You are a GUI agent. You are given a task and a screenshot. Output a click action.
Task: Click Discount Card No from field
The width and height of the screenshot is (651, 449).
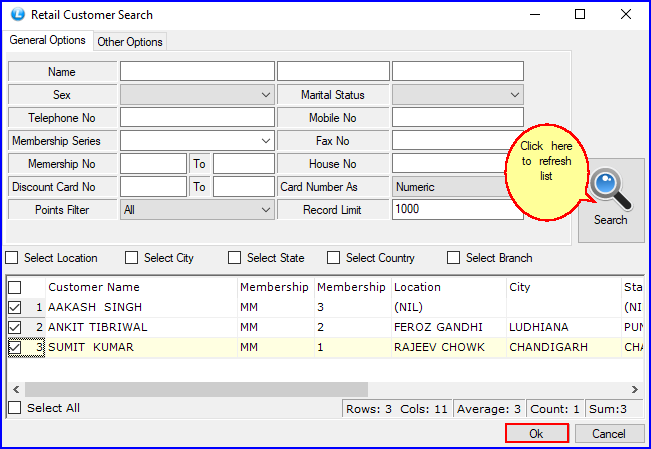point(153,187)
